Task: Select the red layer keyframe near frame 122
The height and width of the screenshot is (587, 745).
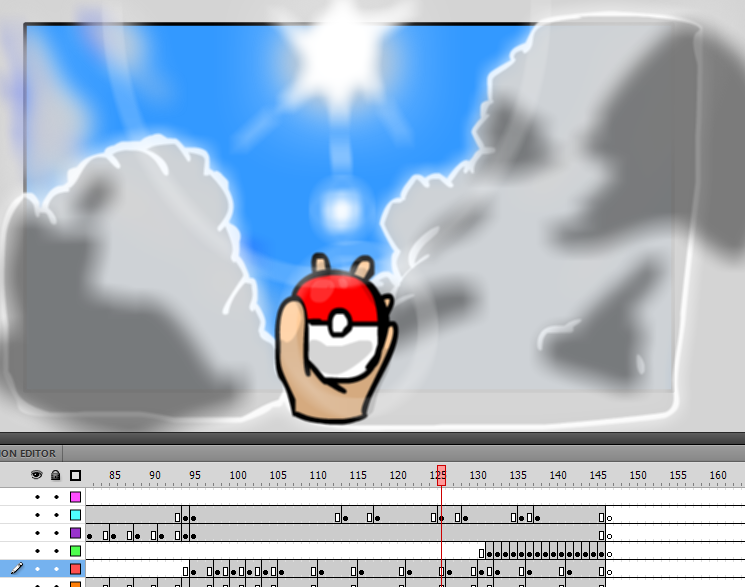Action: click(x=410, y=572)
